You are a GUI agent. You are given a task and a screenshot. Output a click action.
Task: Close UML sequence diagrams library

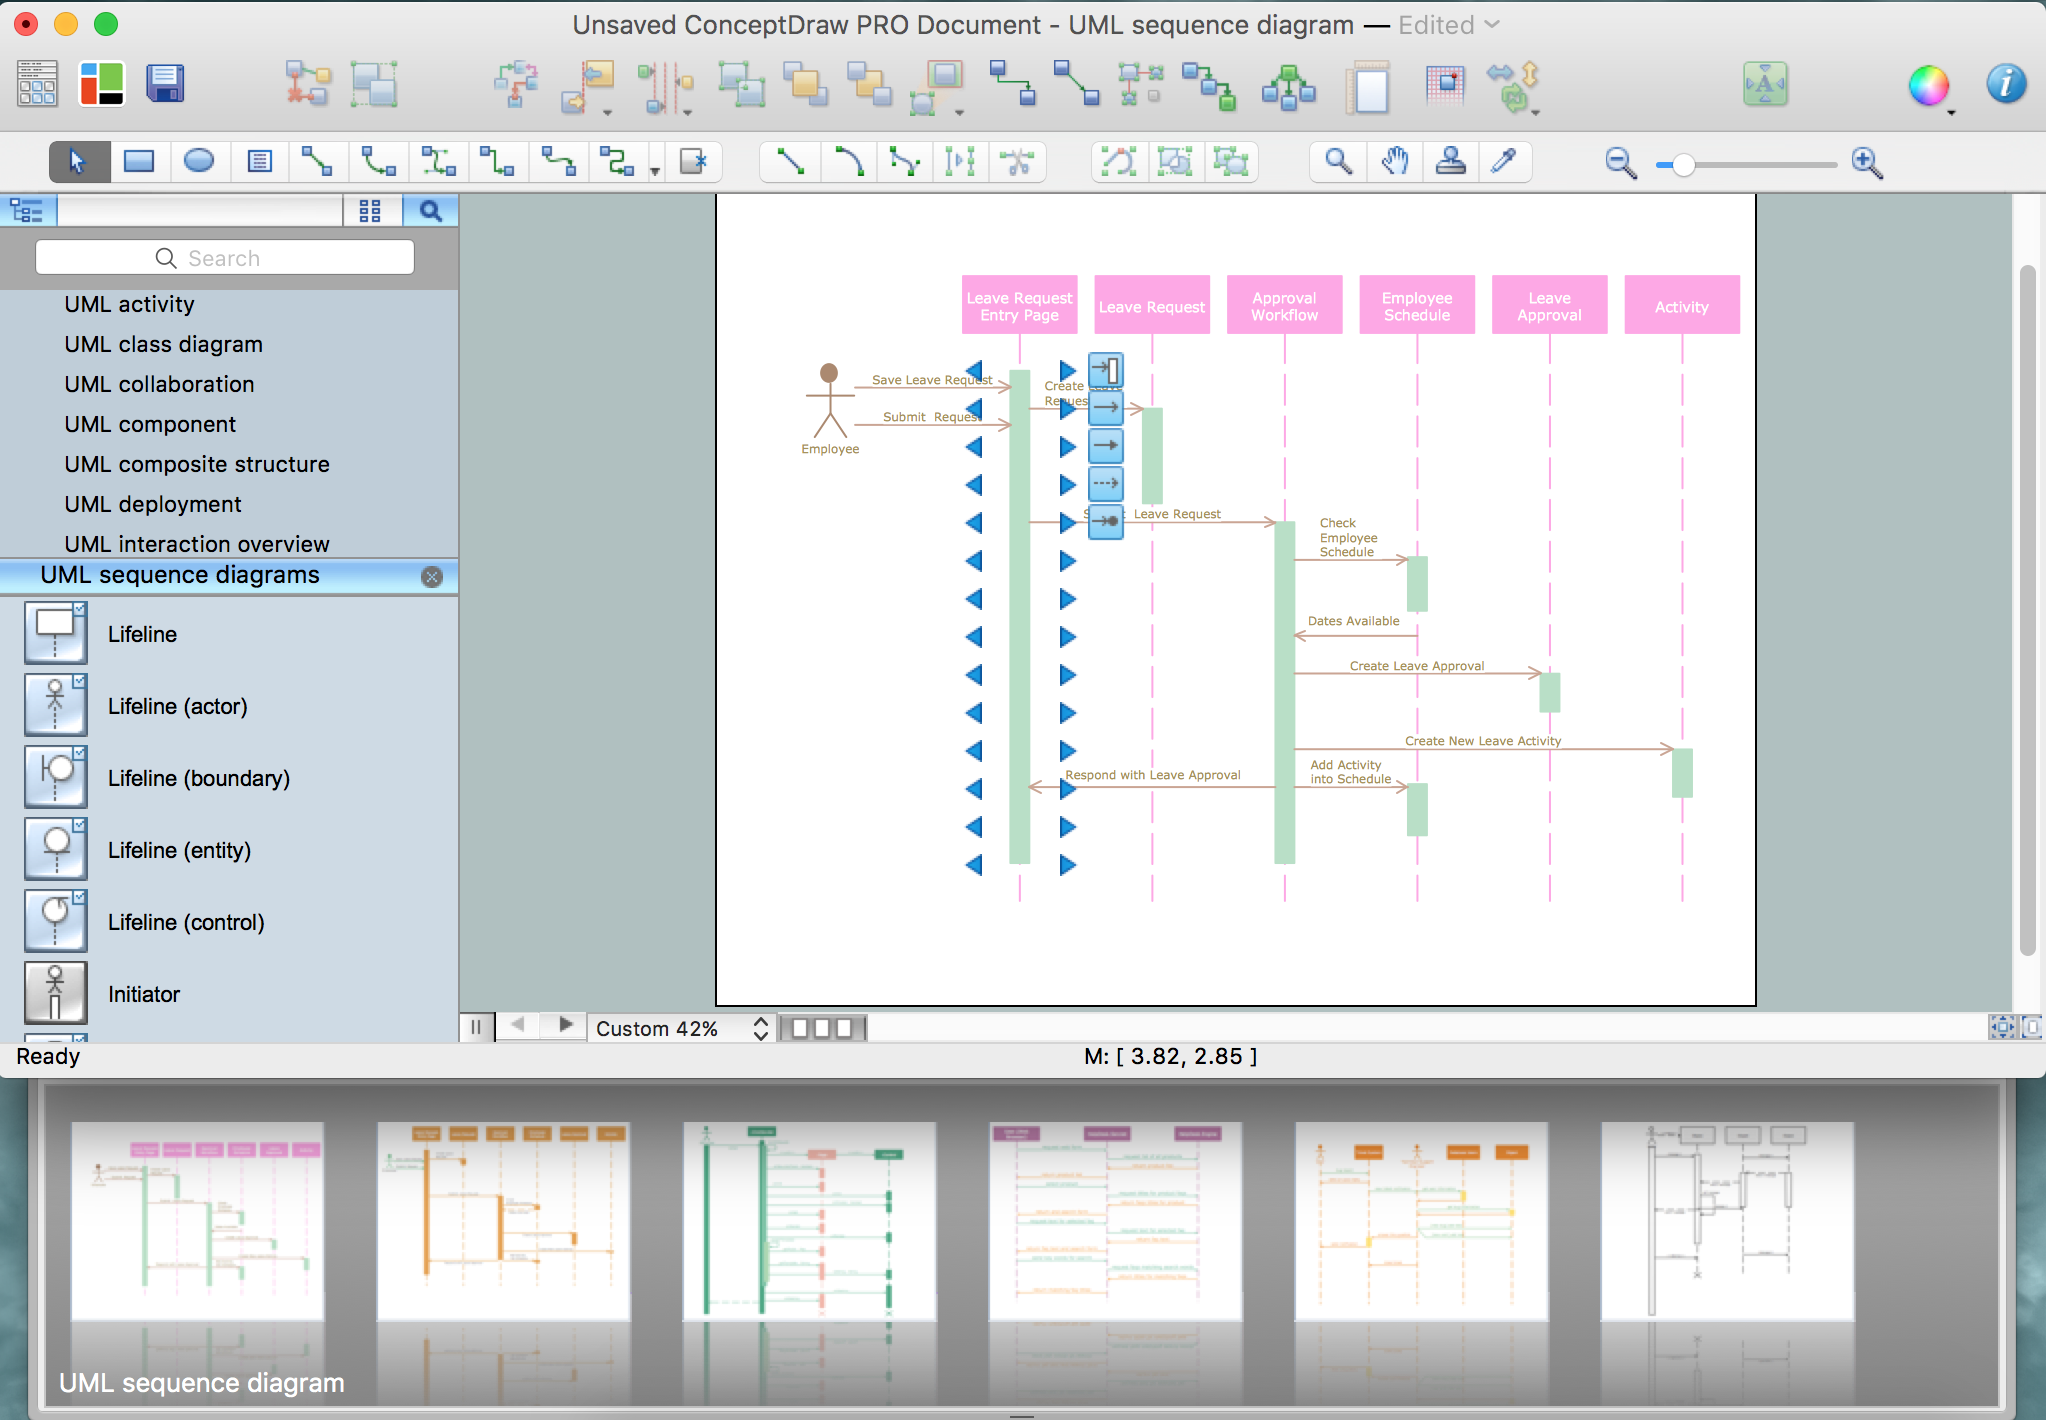pyautogui.click(x=432, y=577)
